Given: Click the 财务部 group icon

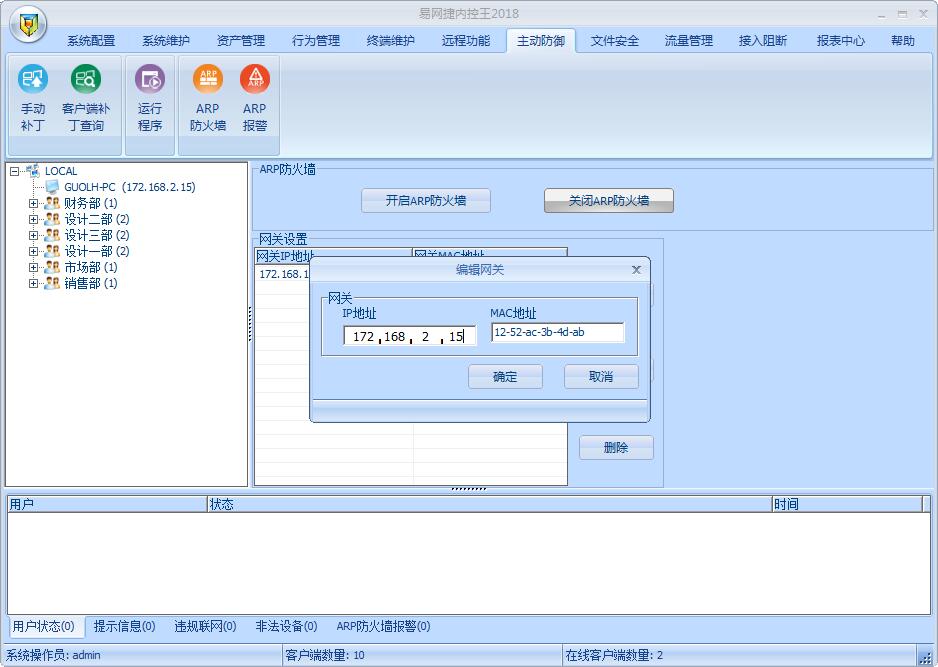Looking at the screenshot, I should [x=52, y=203].
